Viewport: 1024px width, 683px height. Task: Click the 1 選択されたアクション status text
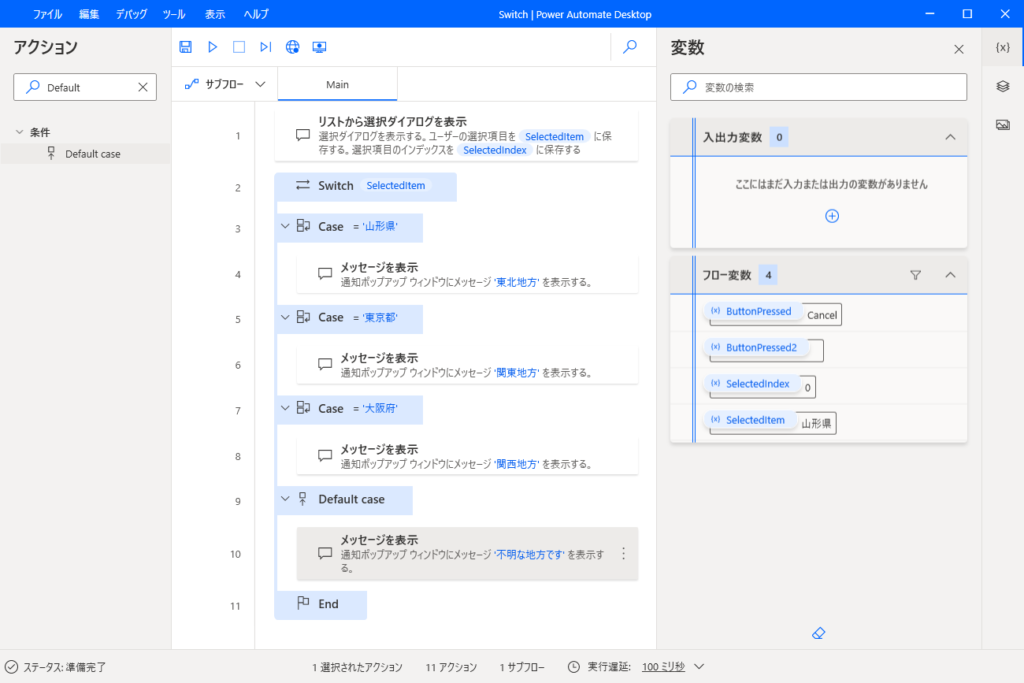click(357, 667)
